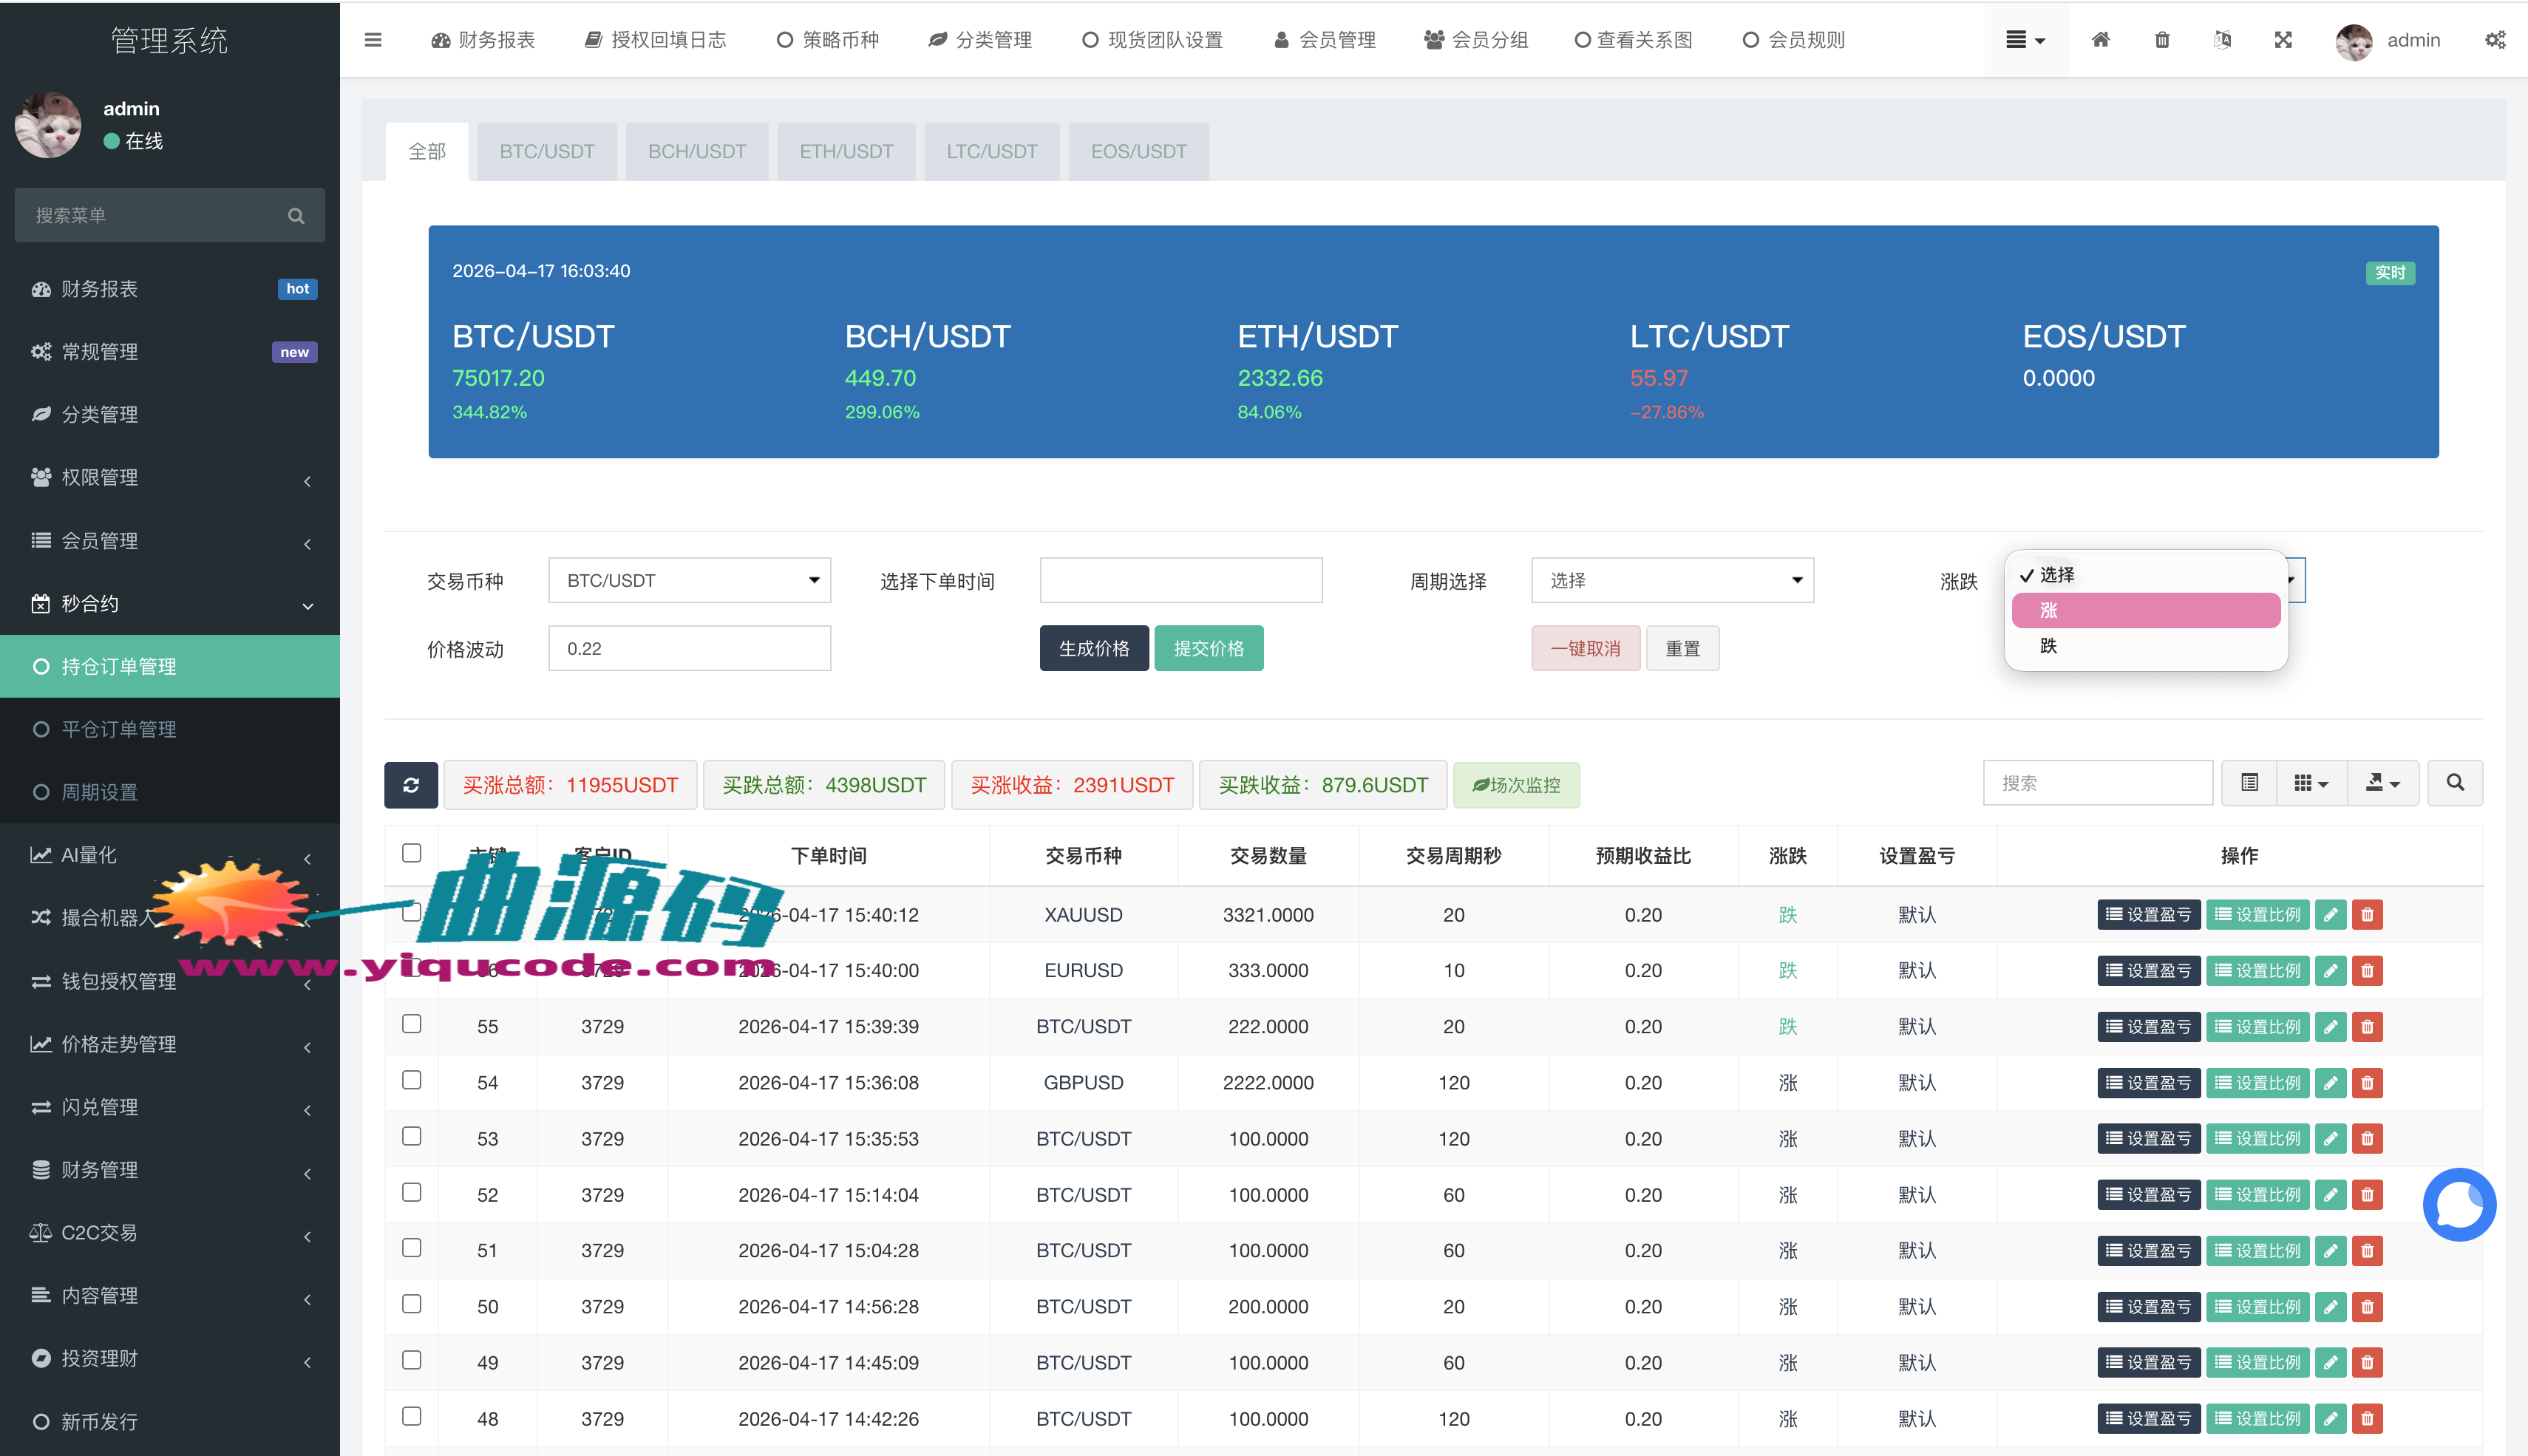
Task: Expand the 周期选择 select dropdown
Action: tap(1671, 580)
